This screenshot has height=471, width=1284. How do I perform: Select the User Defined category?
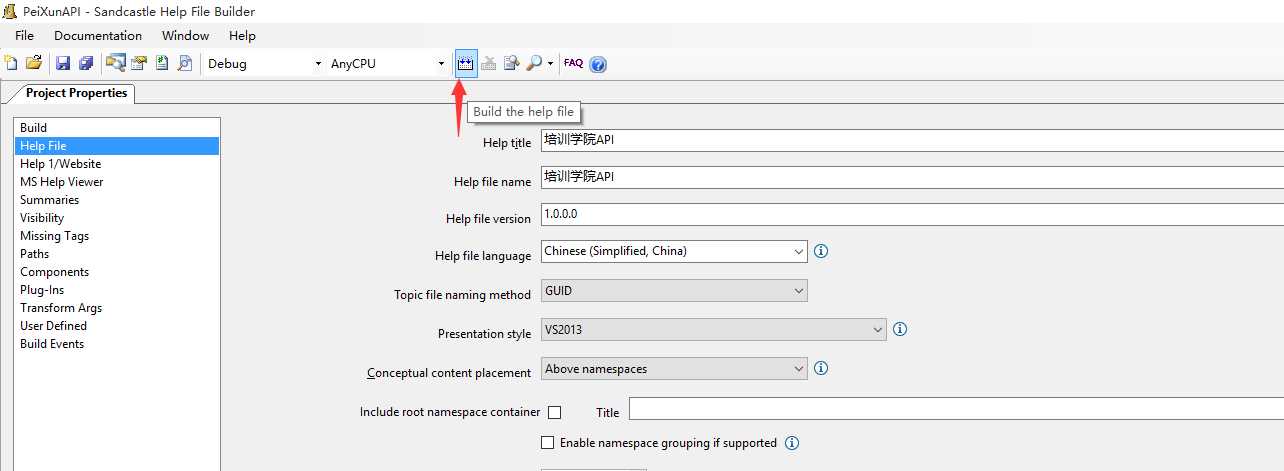[x=117, y=326]
